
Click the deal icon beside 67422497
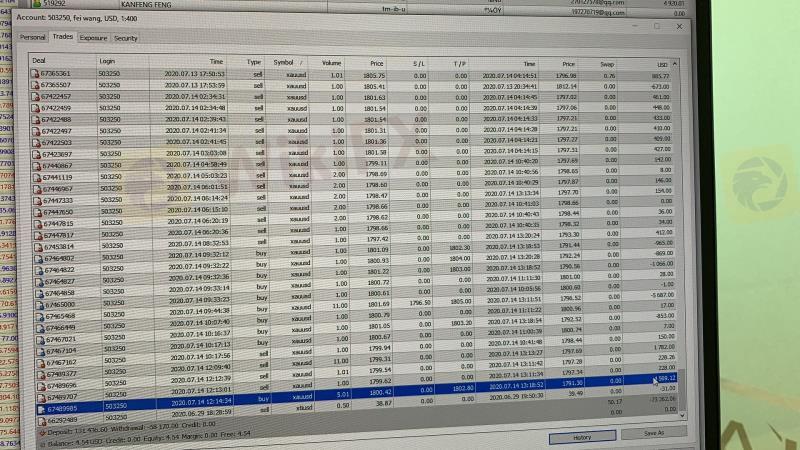(36, 131)
